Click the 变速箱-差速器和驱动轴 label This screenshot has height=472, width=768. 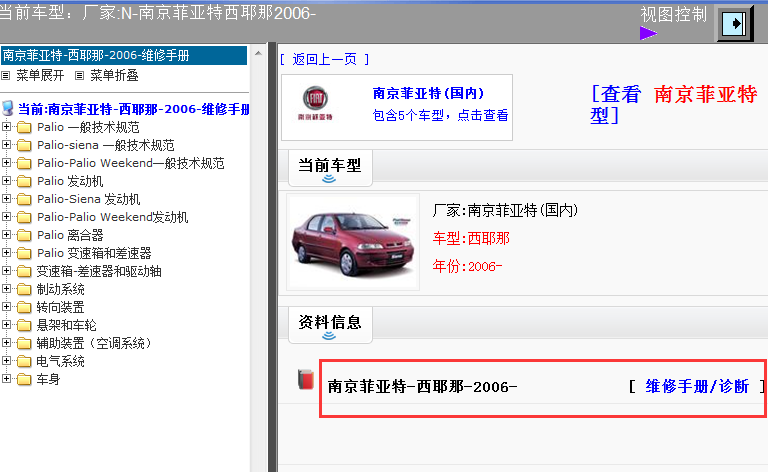[x=99, y=271]
